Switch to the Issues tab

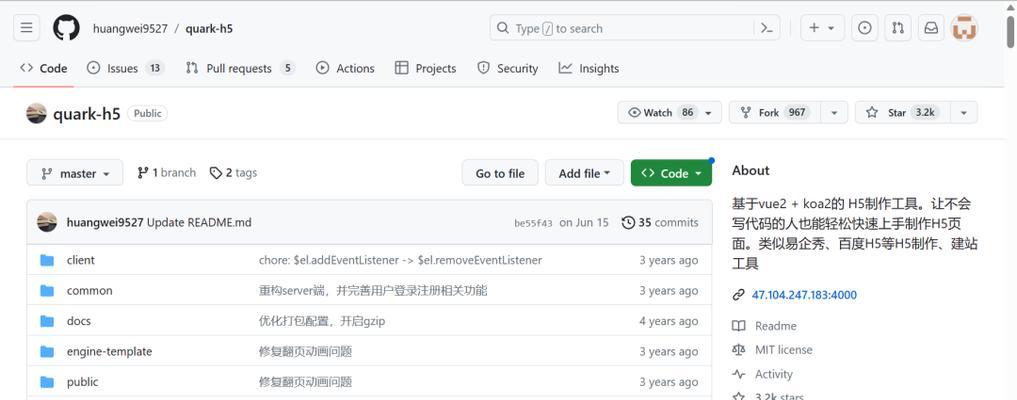click(125, 68)
